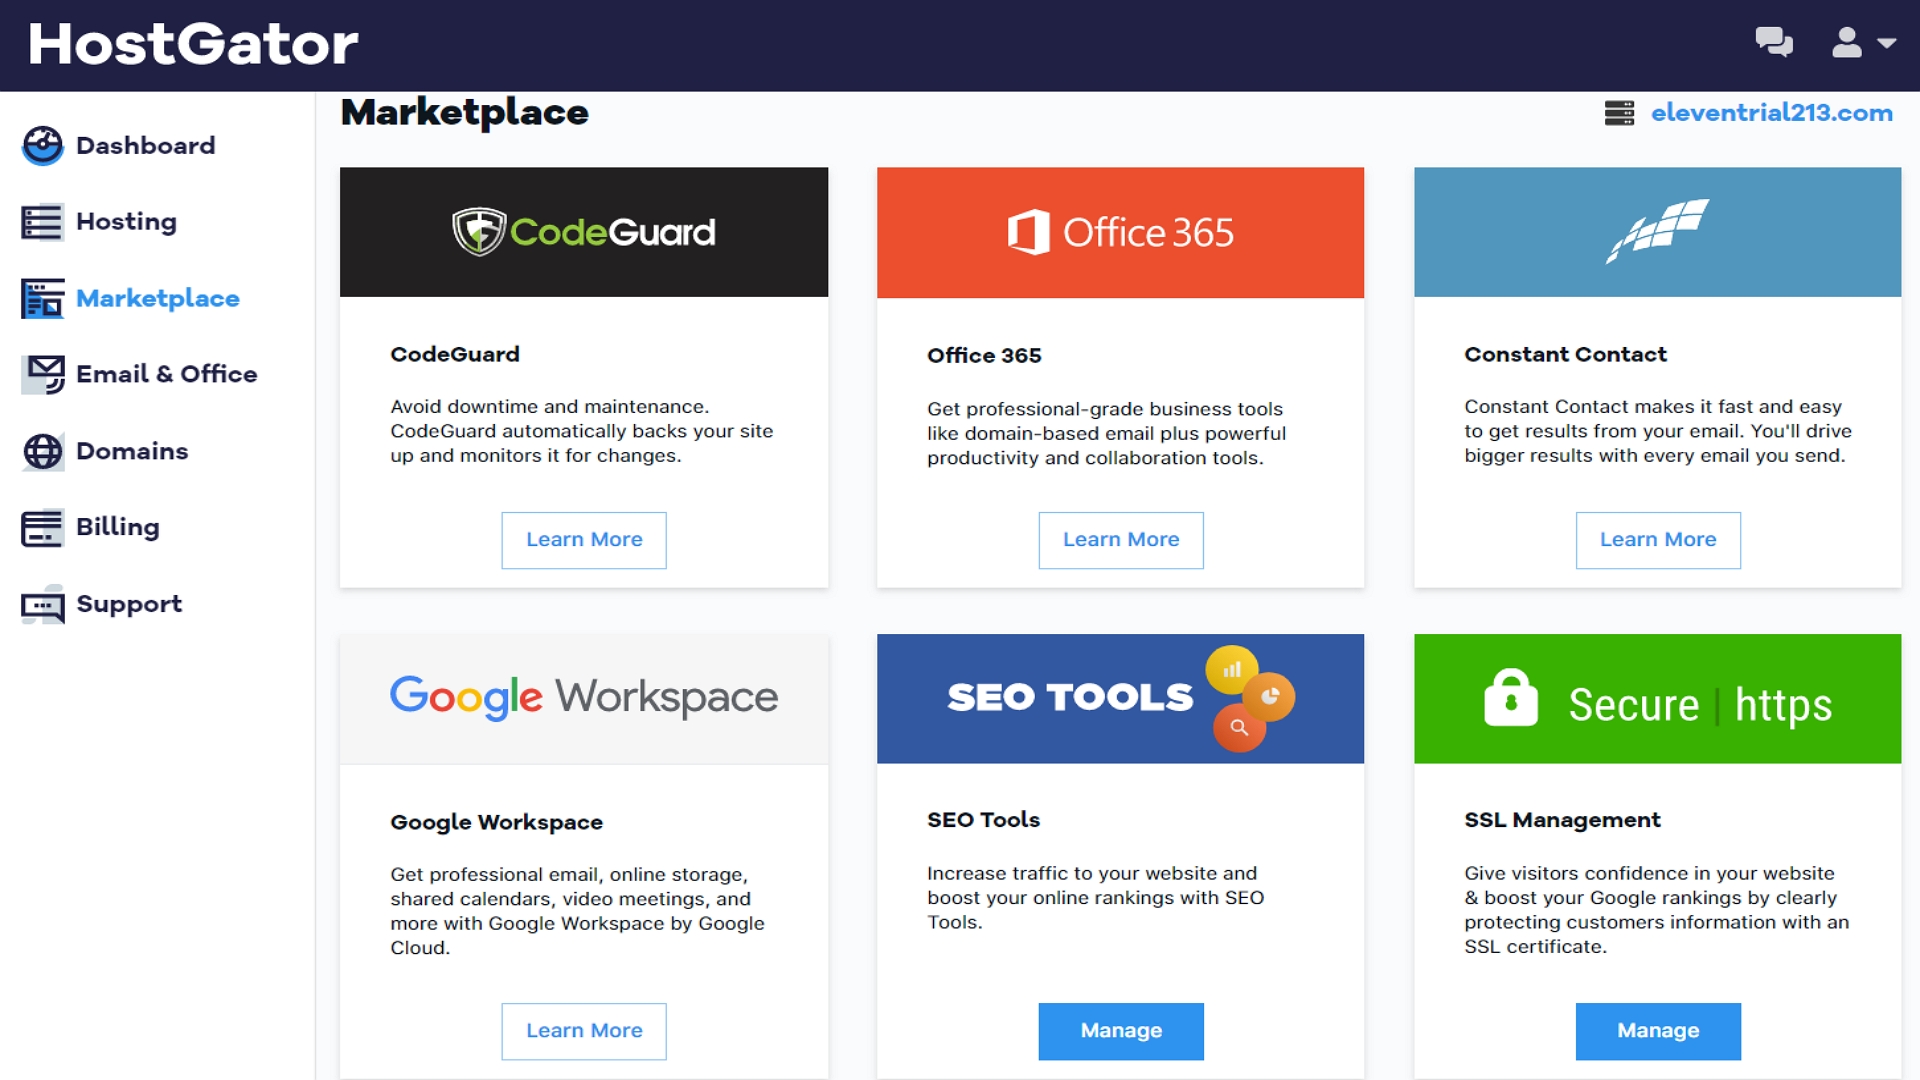Click the CodeGuard shield logo icon
1920x1080 pixels.
[479, 231]
